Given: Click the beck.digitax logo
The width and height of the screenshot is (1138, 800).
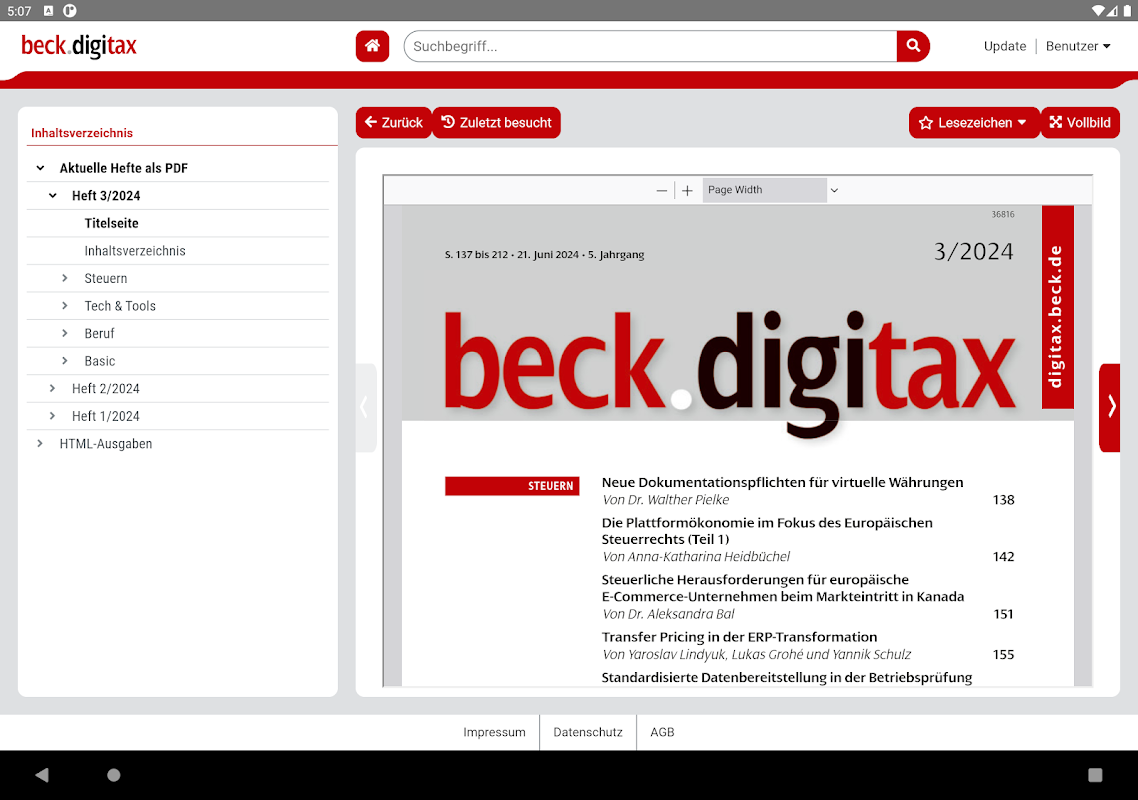Looking at the screenshot, I should click(x=78, y=46).
